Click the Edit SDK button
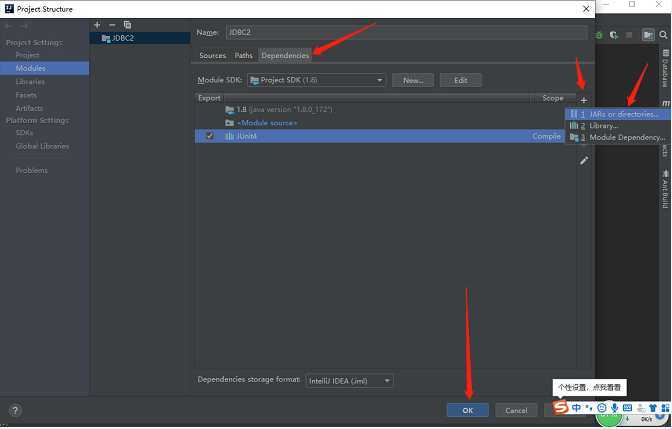Viewport: 672px width, 429px height. click(461, 80)
